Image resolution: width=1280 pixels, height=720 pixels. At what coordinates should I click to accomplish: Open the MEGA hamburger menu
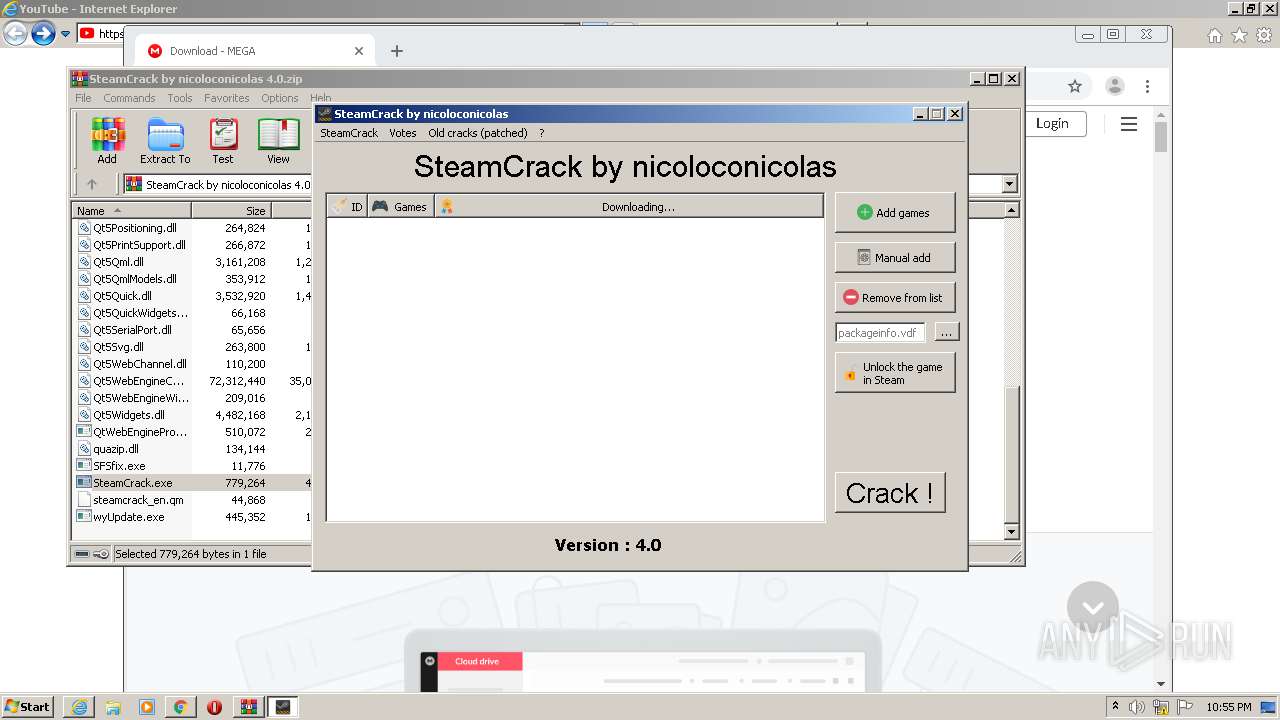1129,124
